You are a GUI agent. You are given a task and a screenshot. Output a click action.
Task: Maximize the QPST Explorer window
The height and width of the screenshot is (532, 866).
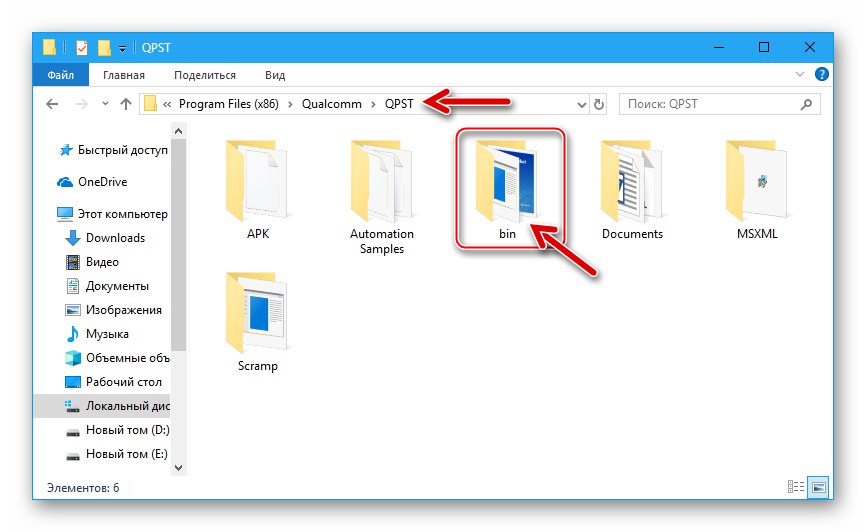(x=764, y=48)
